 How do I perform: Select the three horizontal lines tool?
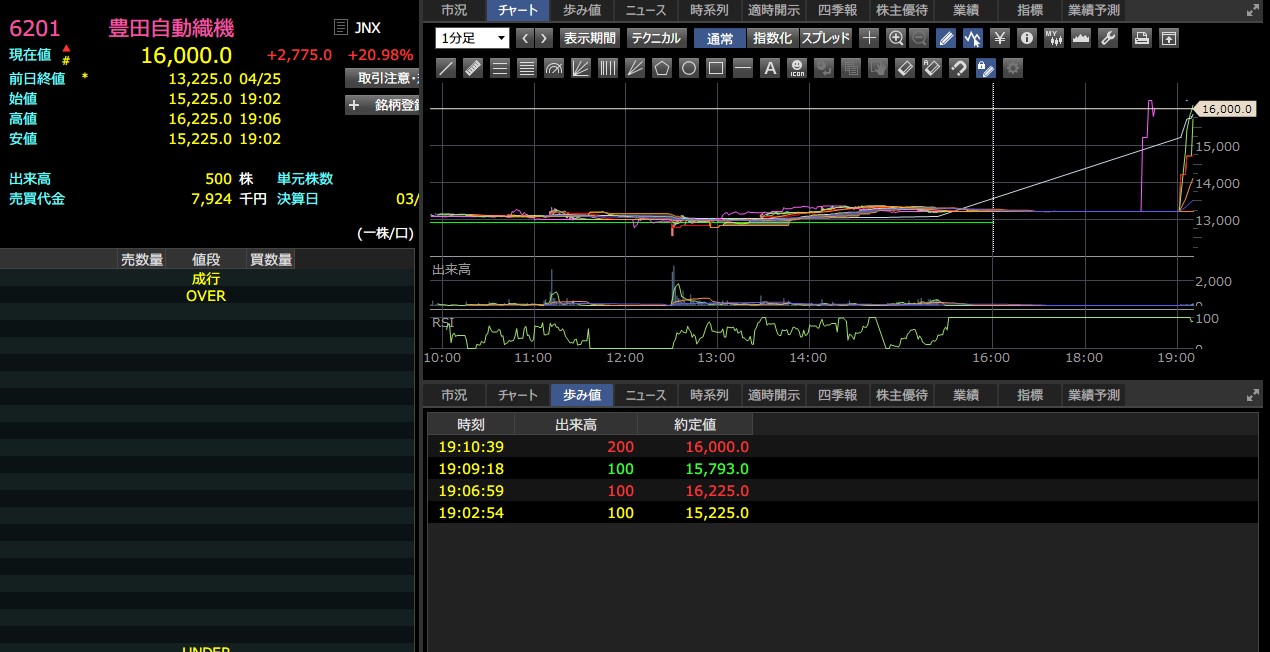pos(500,68)
